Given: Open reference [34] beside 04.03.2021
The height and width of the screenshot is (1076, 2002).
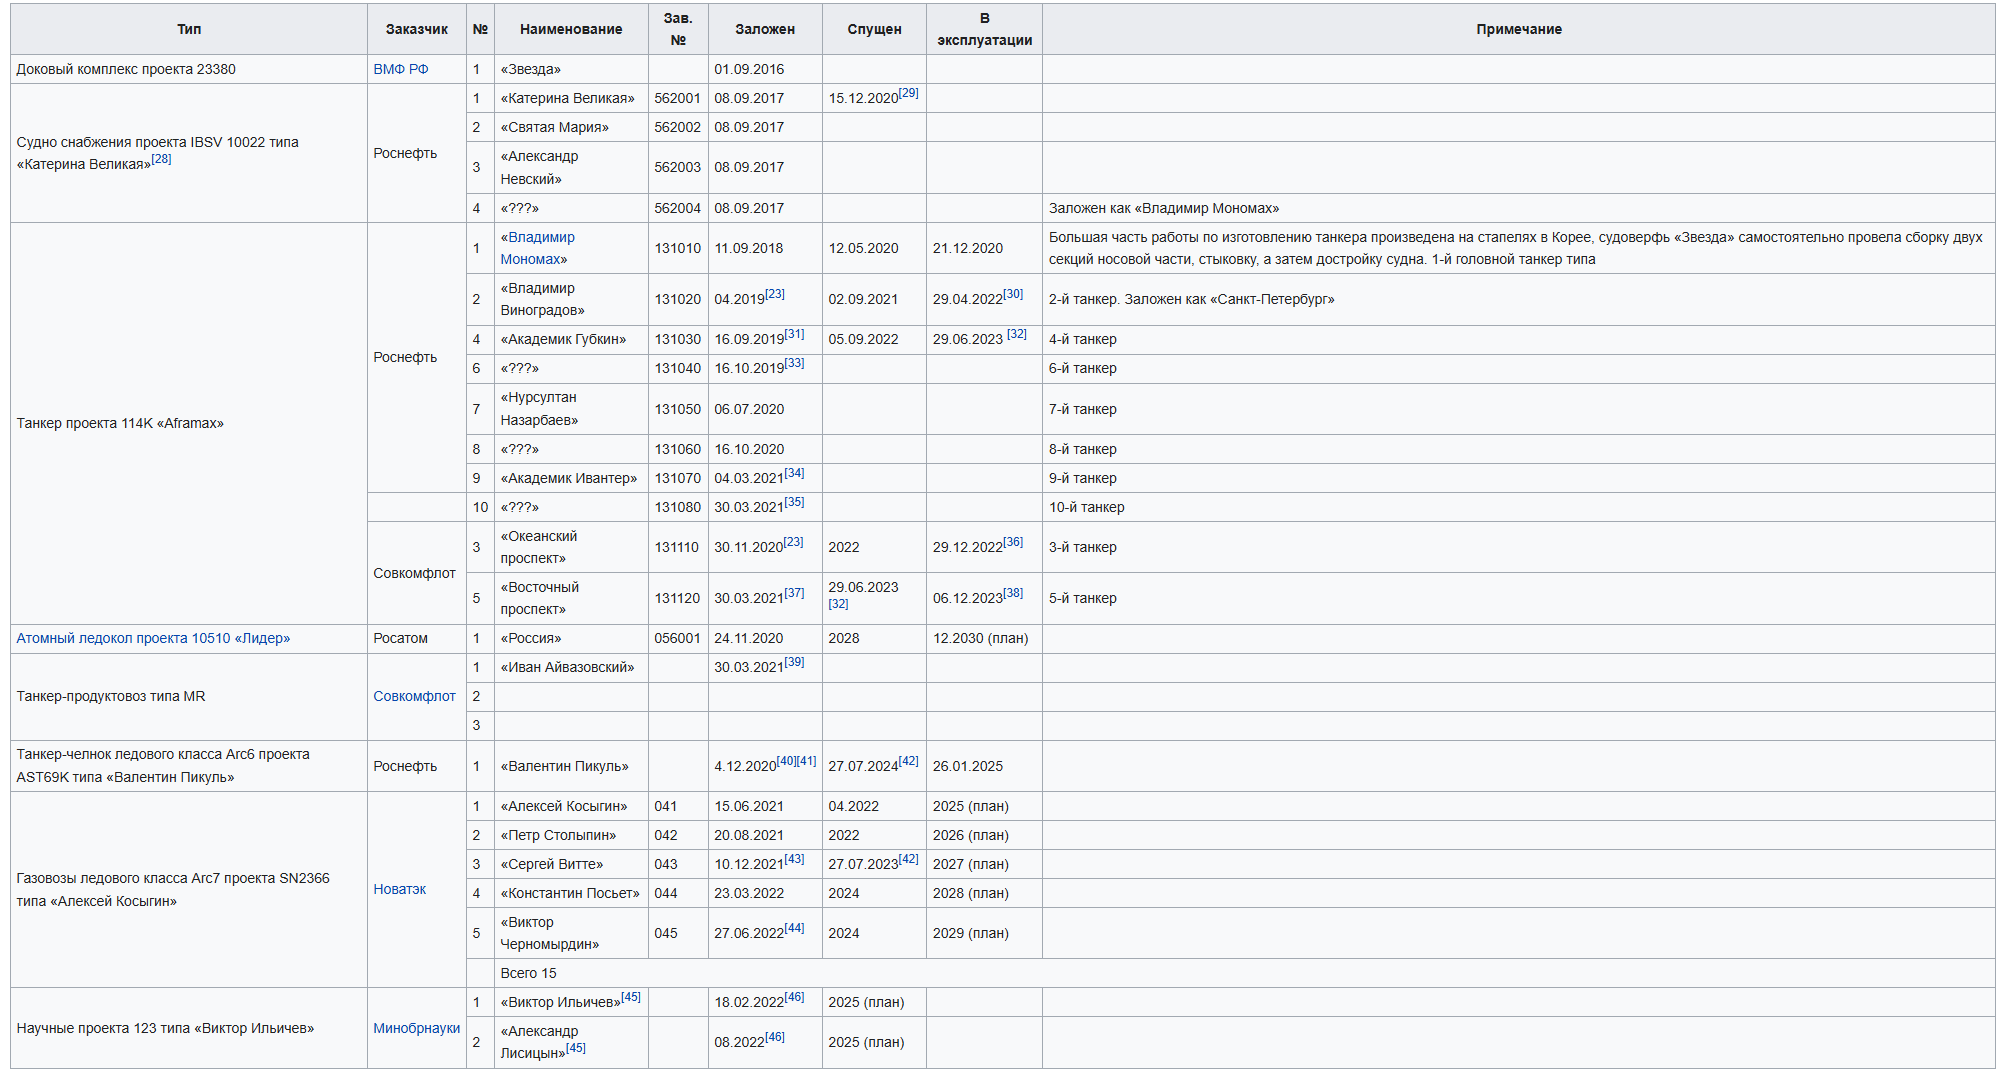Looking at the screenshot, I should click(794, 473).
